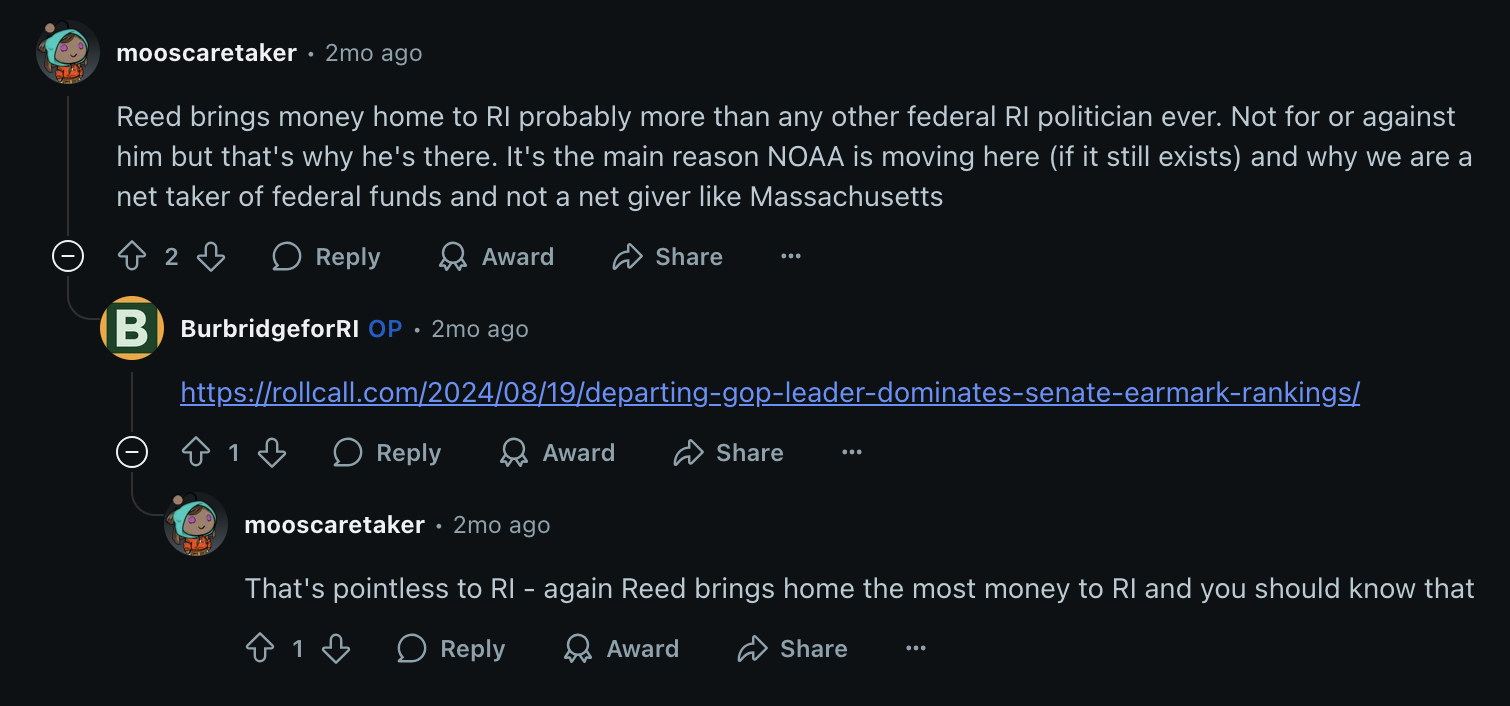Downvote mooscaretaker's top comment
Viewport: 1510px width, 706px height.
pos(211,257)
